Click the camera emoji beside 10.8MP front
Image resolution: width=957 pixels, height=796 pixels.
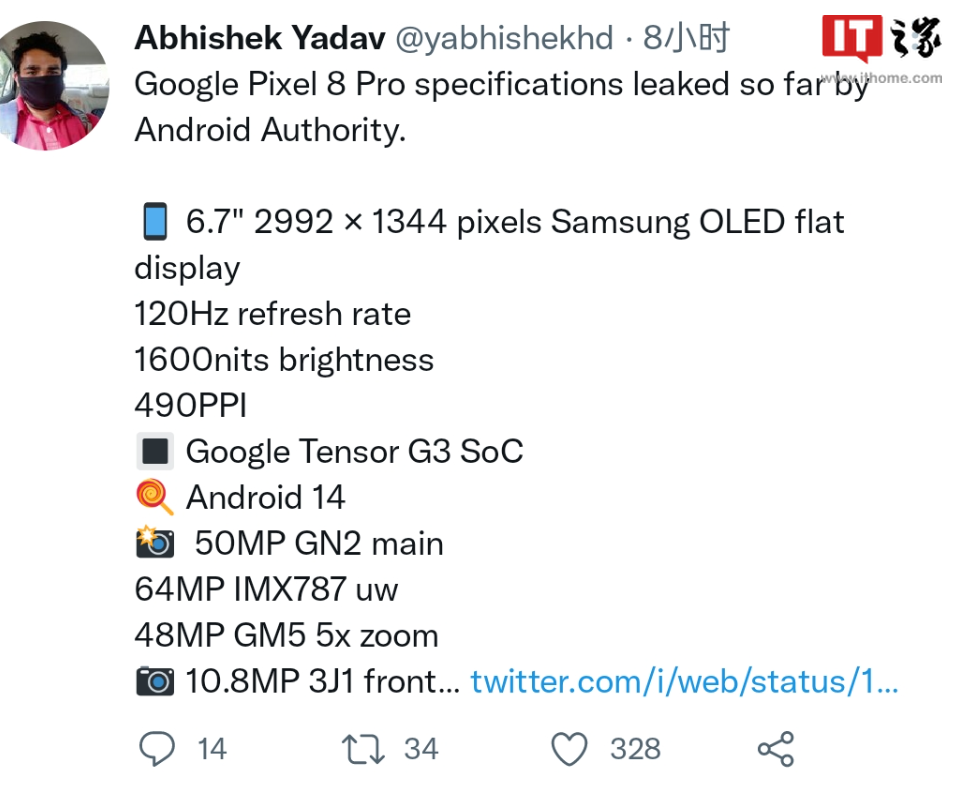[155, 682]
